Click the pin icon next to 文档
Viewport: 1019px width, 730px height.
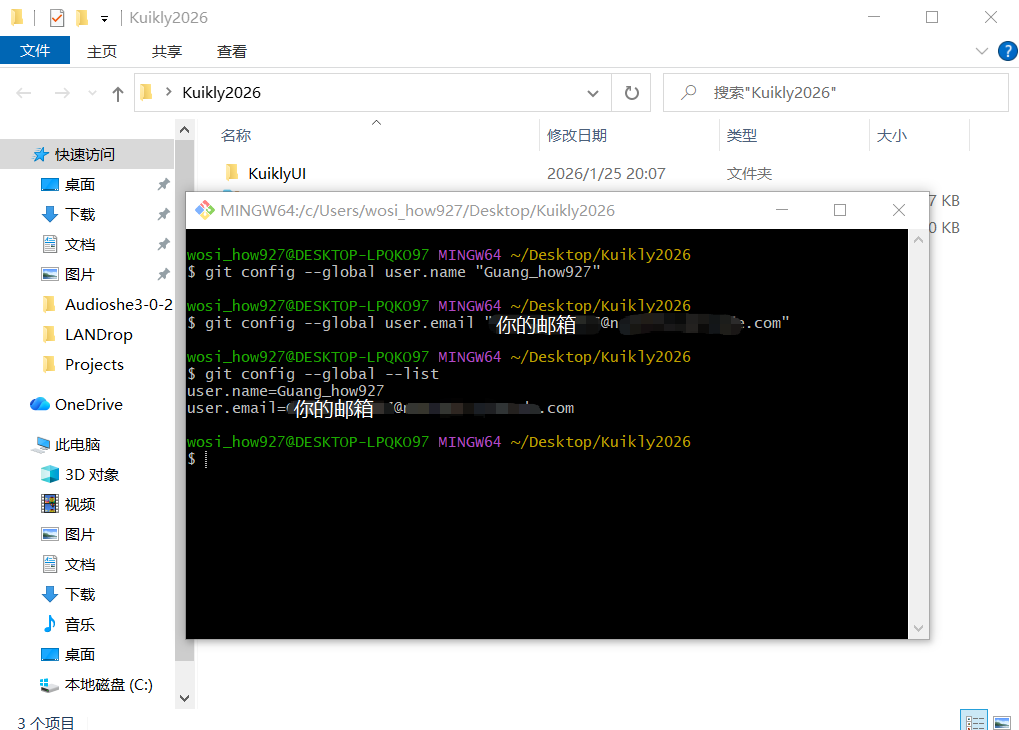[163, 244]
